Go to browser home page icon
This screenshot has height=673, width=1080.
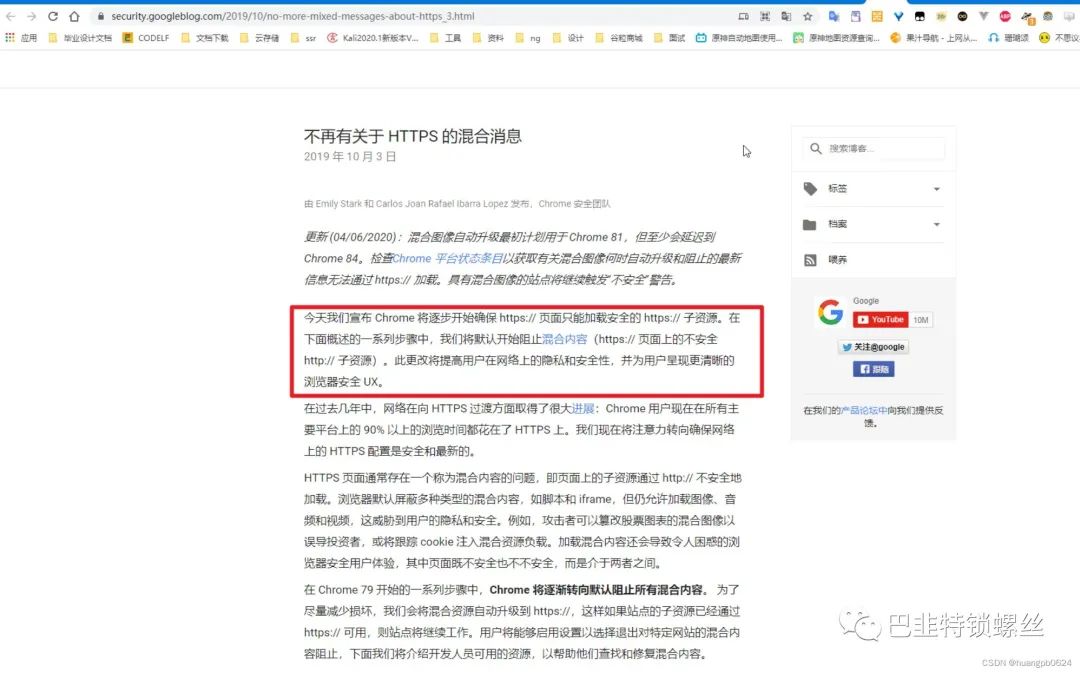tap(73, 16)
